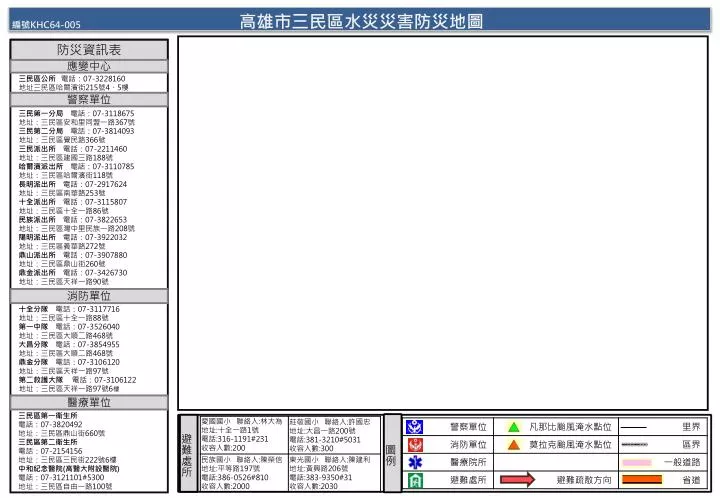Click the 哈爾濱派出所 phone row

click(77, 167)
